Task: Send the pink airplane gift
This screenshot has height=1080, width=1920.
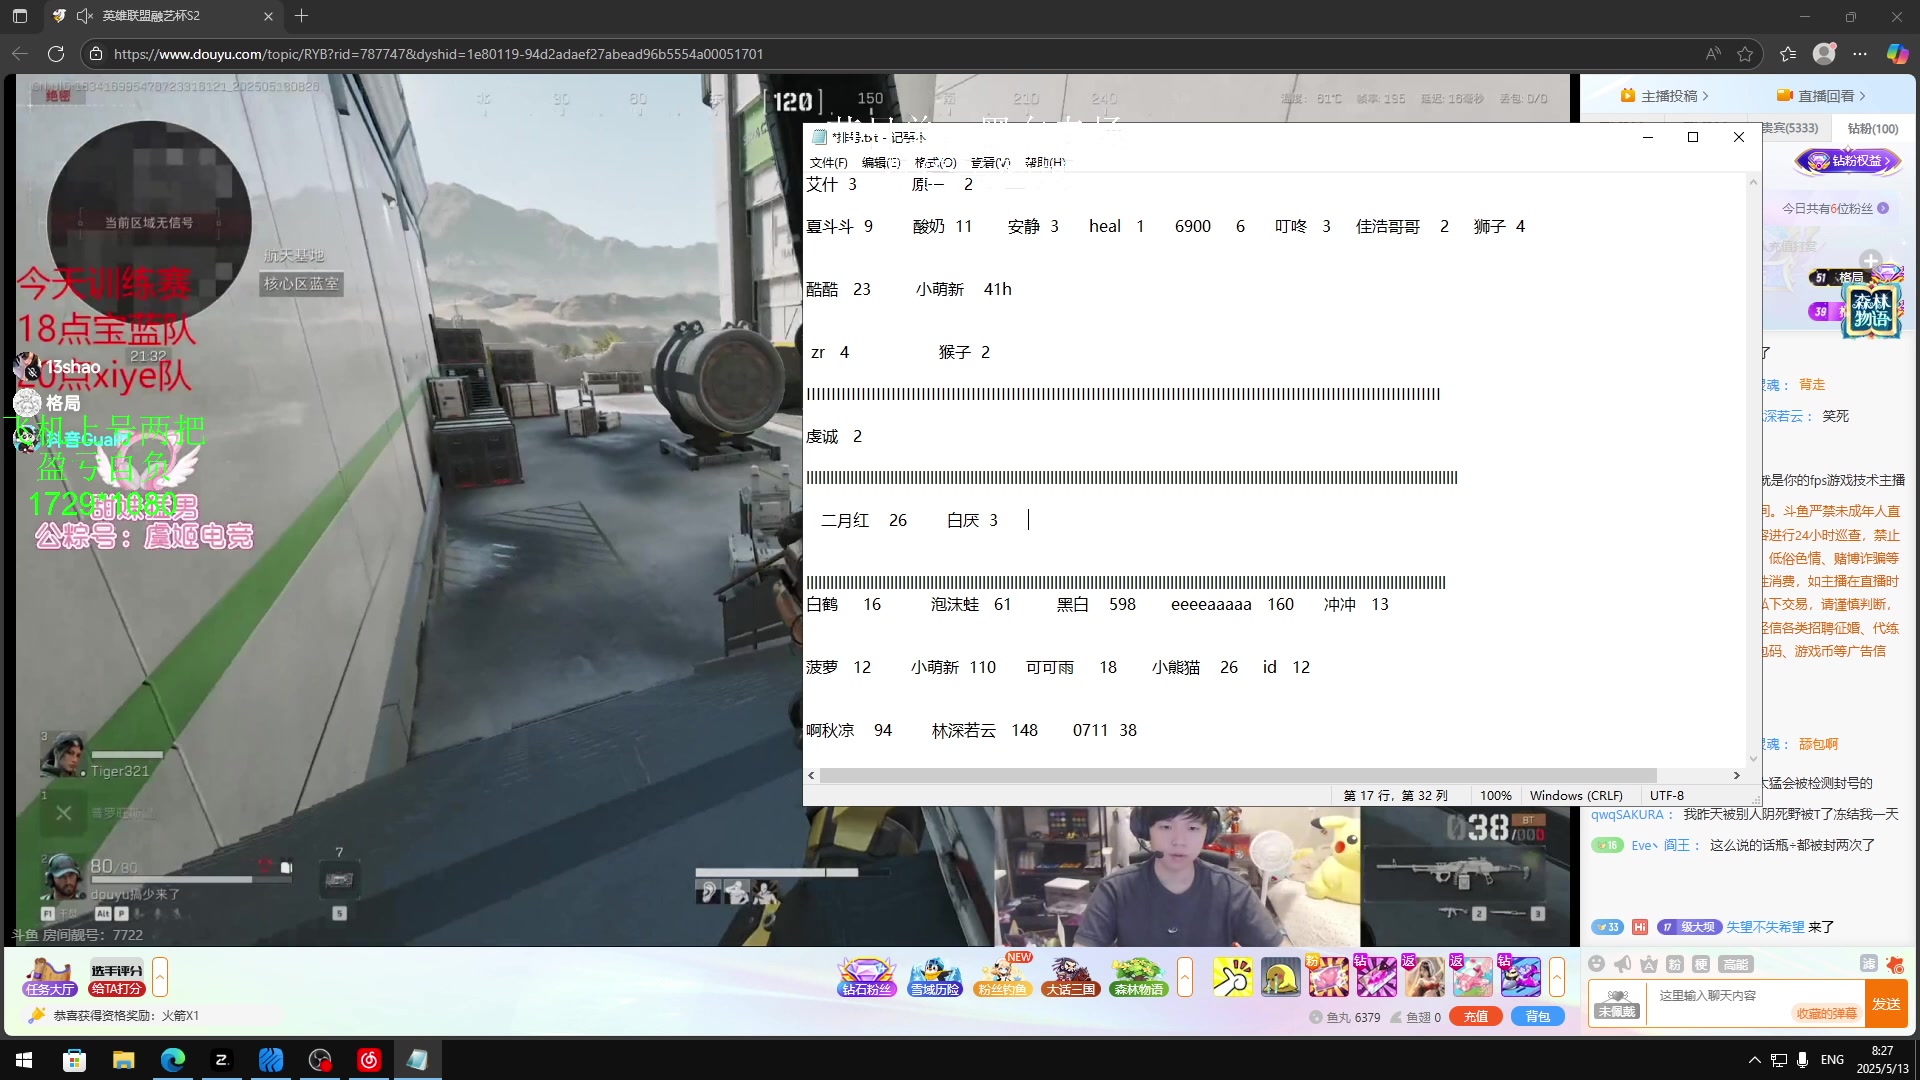Action: pos(1472,977)
